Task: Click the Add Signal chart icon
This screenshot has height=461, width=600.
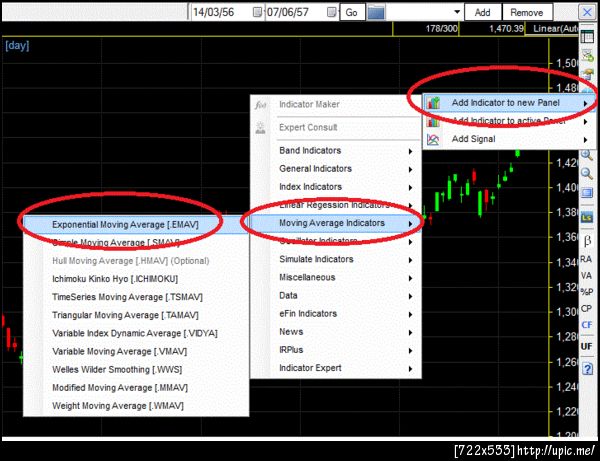Action: (x=433, y=140)
